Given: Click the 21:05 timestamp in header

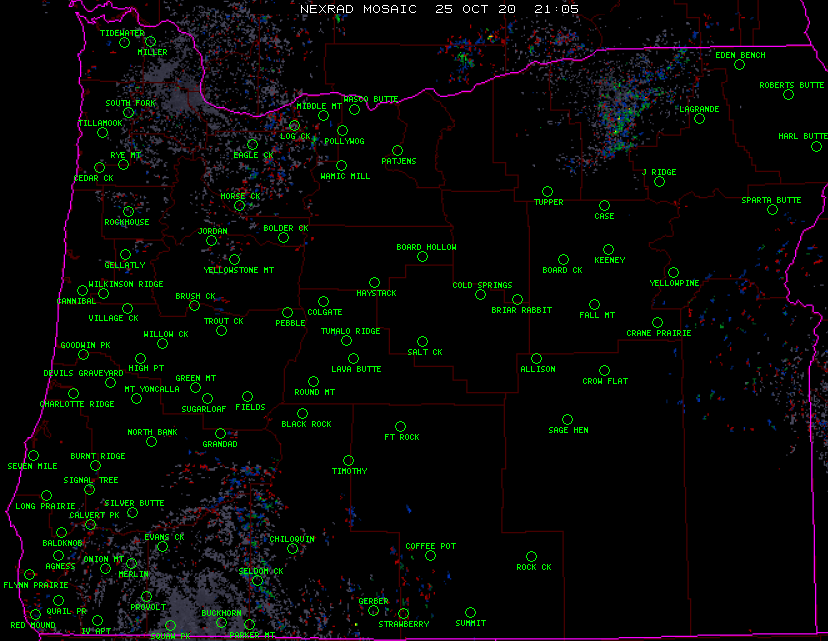Looking at the screenshot, I should tap(556, 8).
